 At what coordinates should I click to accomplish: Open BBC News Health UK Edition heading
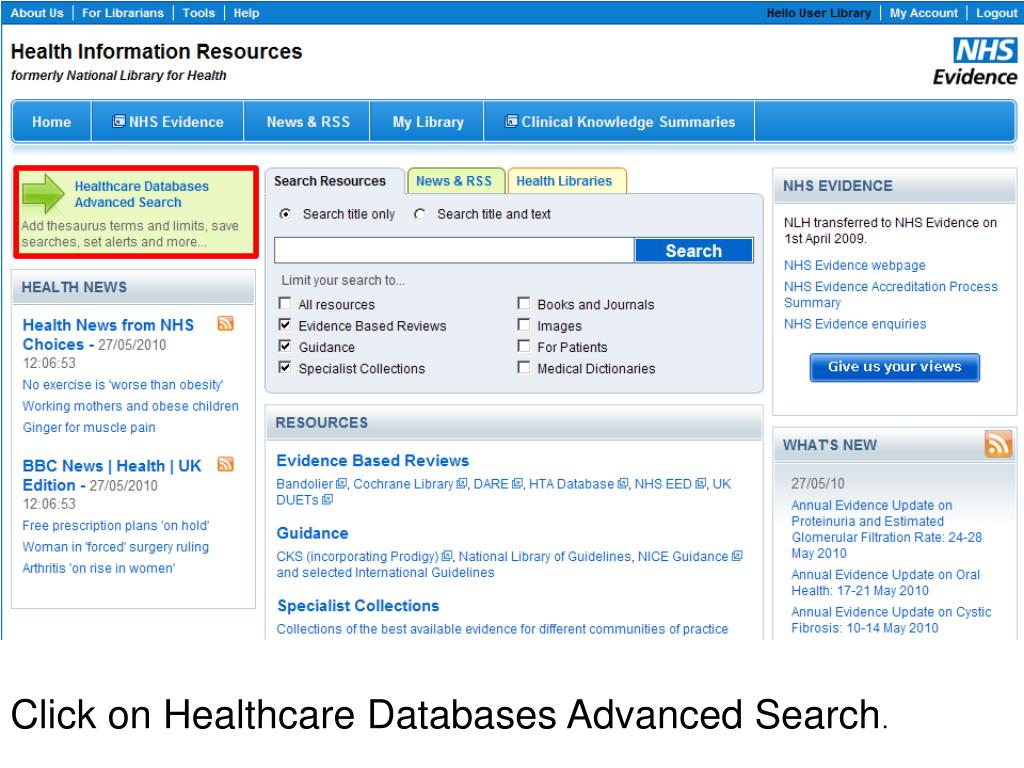tap(112, 475)
